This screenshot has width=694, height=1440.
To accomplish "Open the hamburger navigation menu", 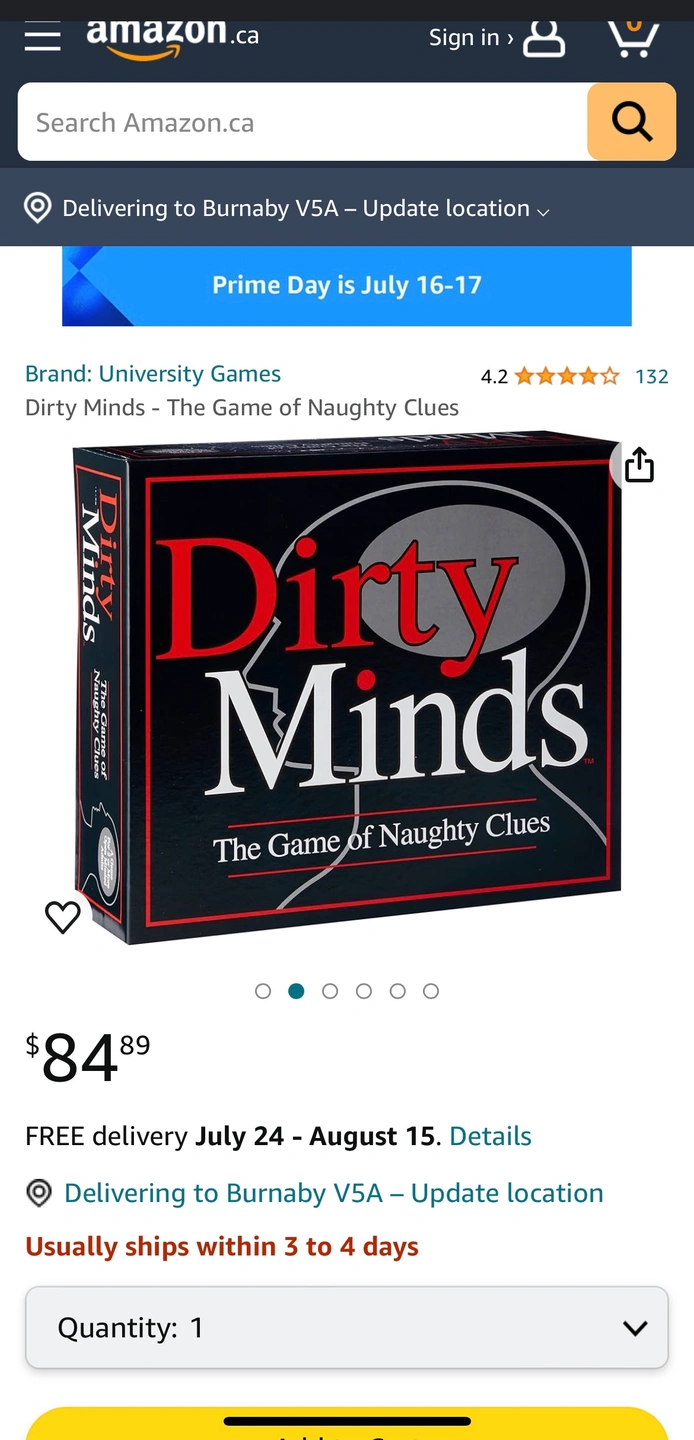I will click(x=42, y=39).
